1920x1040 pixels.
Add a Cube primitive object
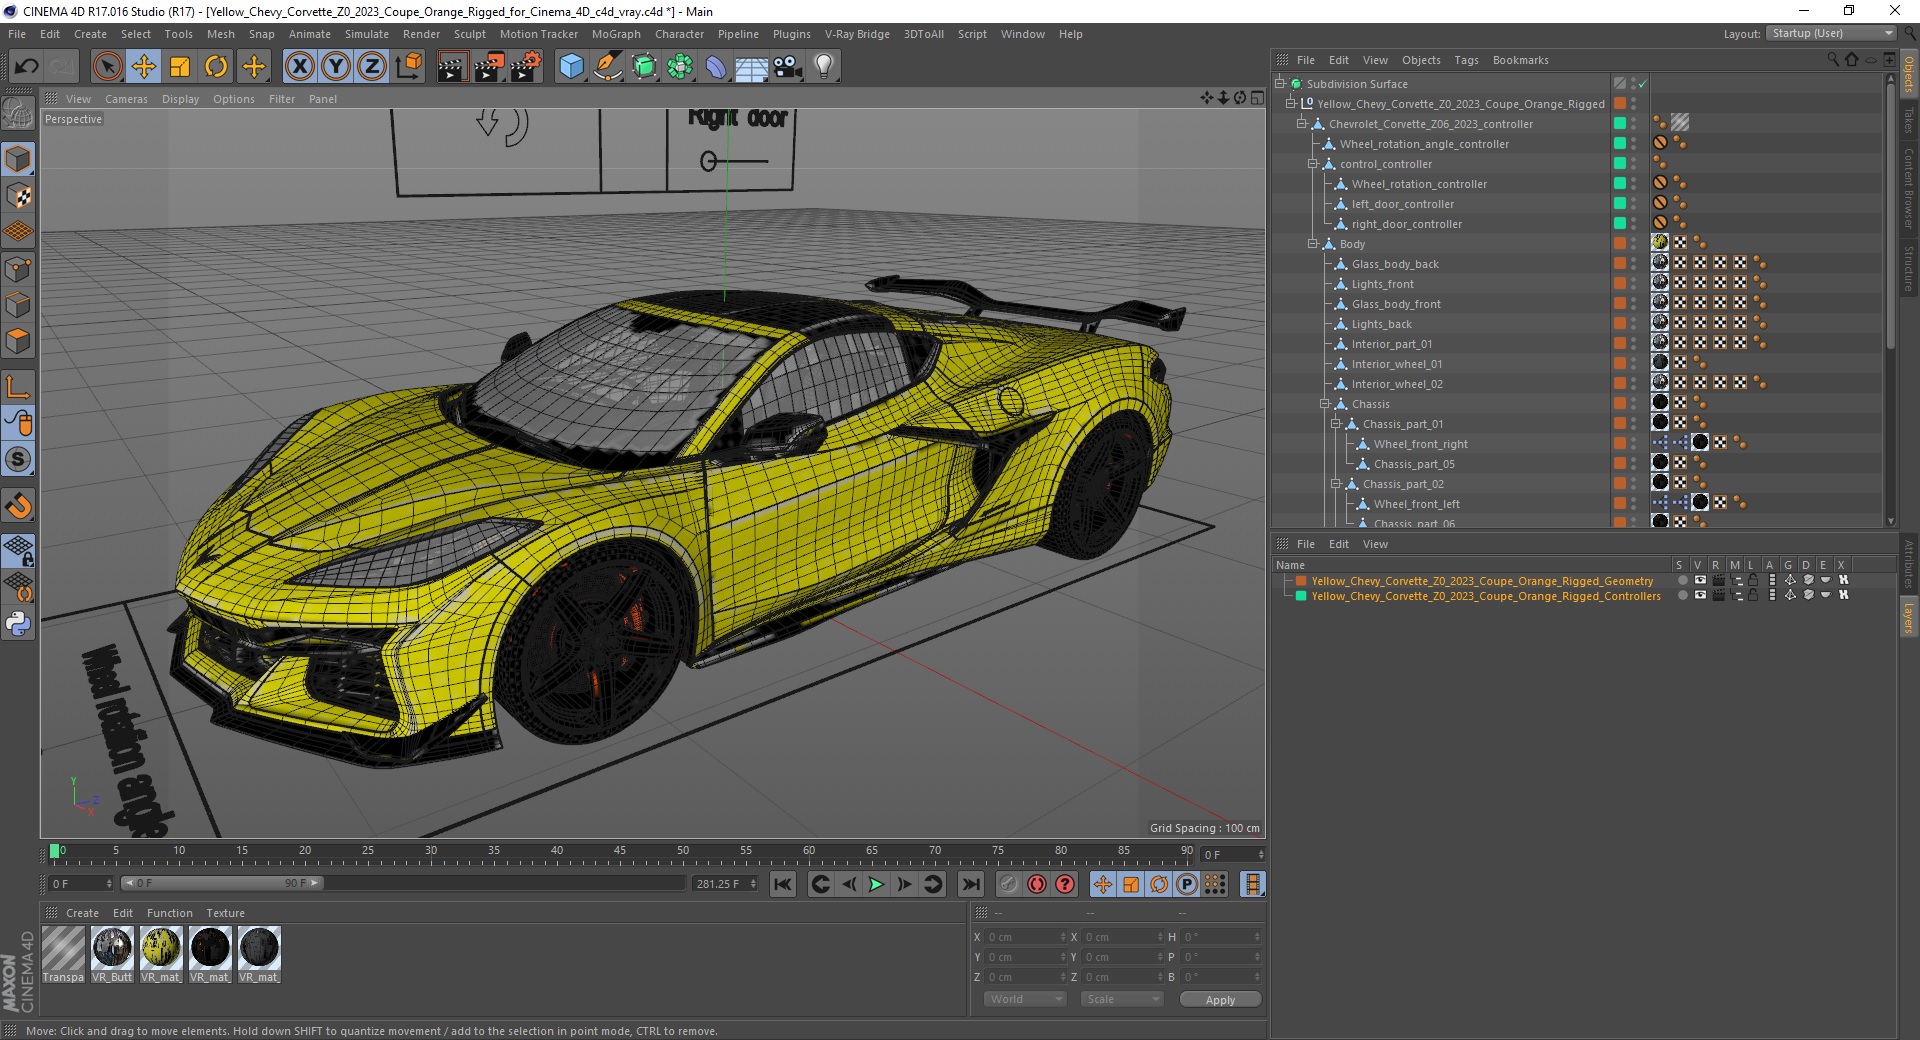click(571, 67)
